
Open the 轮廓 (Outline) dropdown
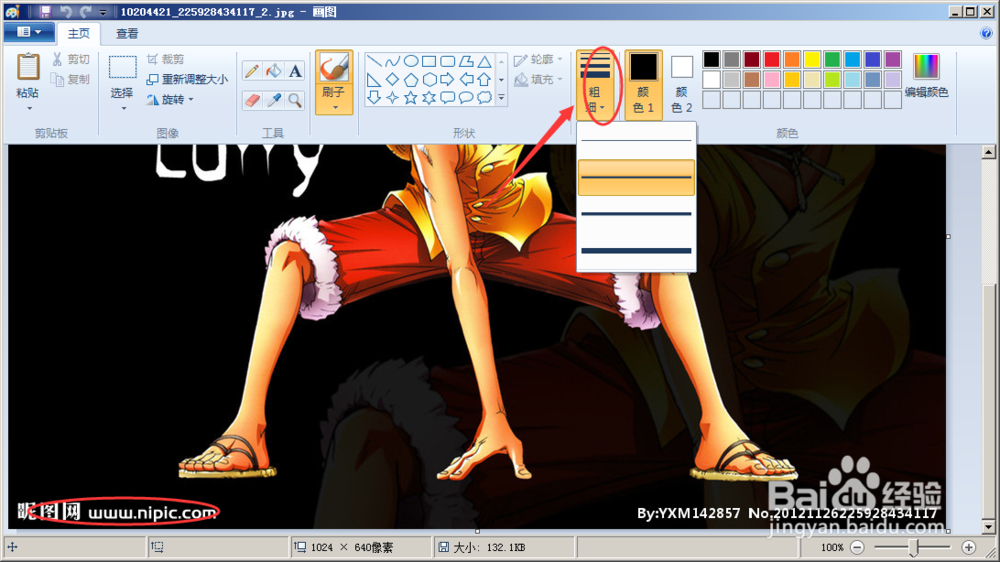(538, 59)
